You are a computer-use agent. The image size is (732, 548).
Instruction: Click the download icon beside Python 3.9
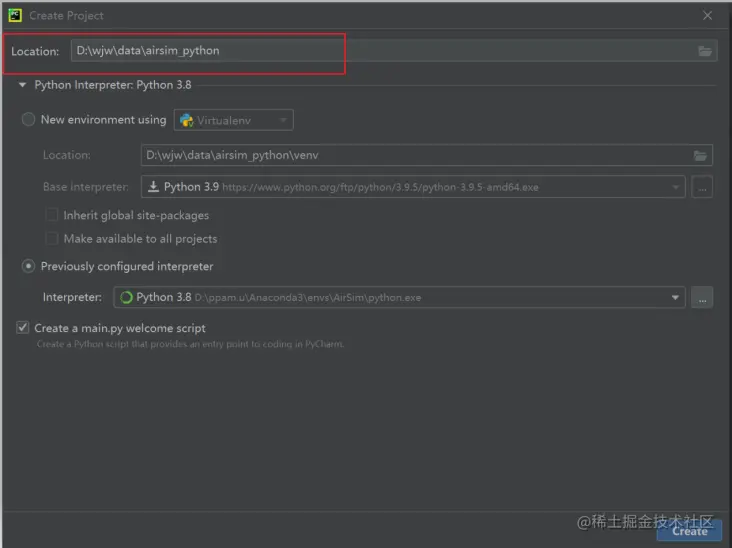(x=153, y=187)
